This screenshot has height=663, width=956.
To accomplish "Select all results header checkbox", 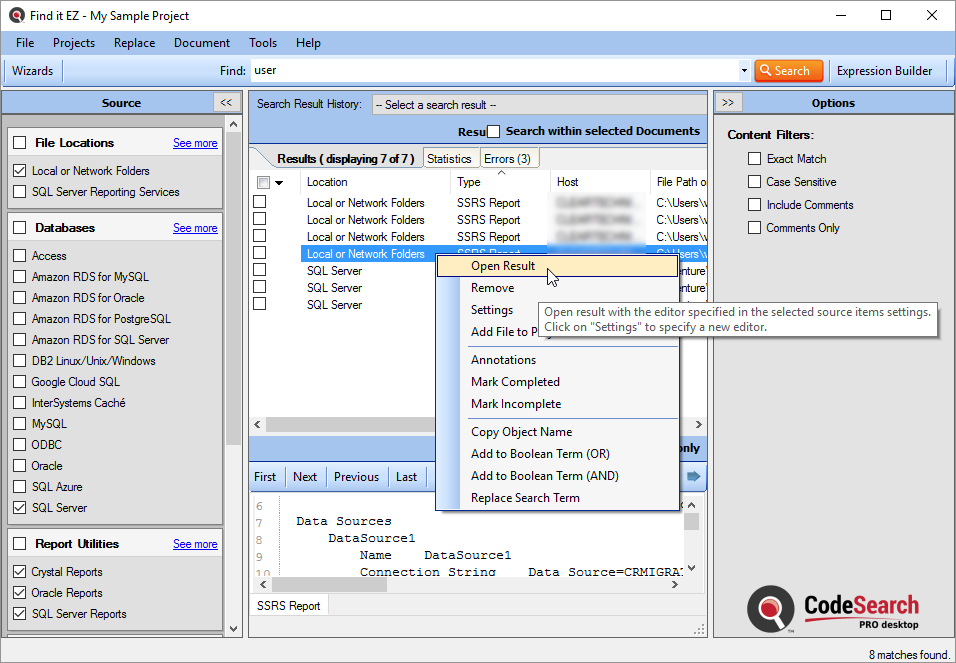I will [263, 182].
